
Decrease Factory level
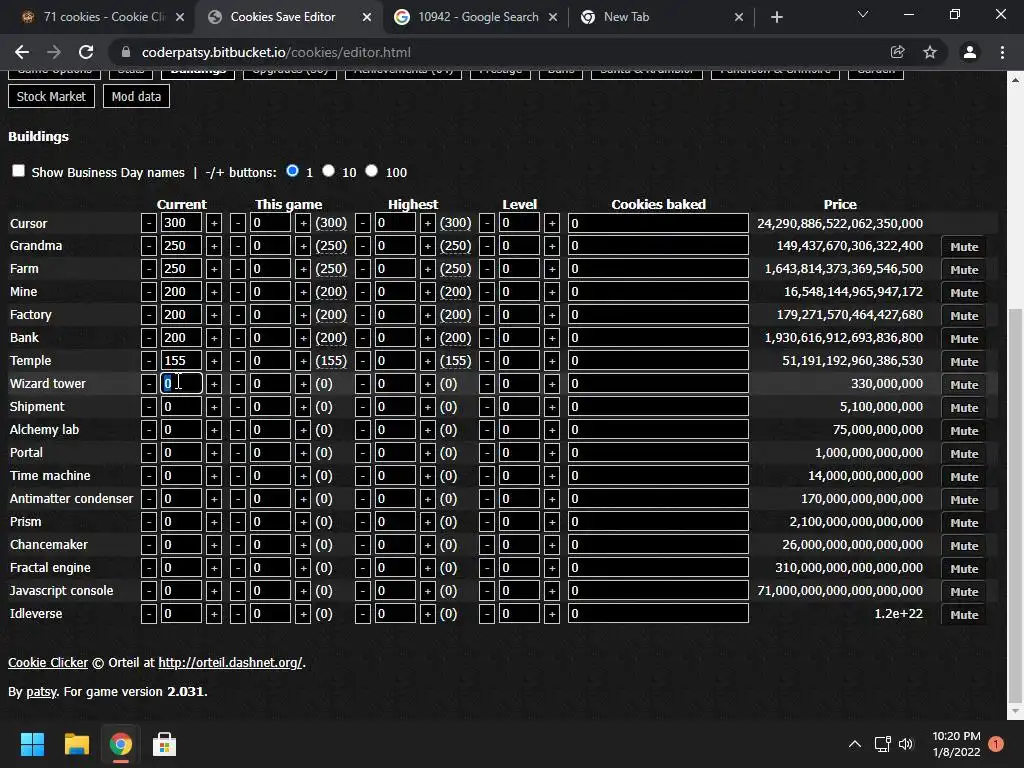coord(487,315)
